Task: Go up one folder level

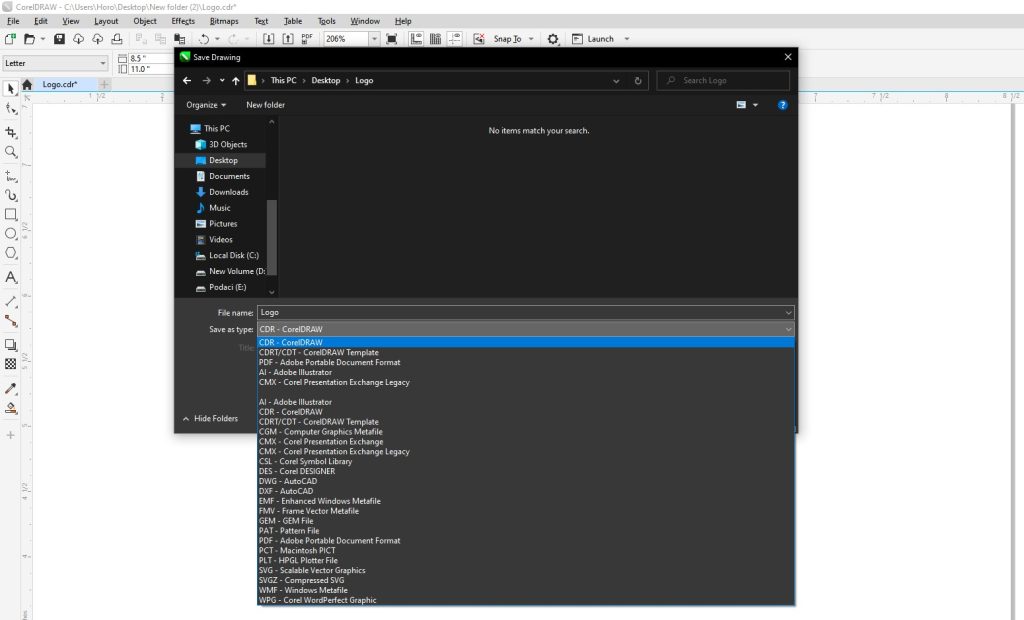Action: click(x=236, y=80)
